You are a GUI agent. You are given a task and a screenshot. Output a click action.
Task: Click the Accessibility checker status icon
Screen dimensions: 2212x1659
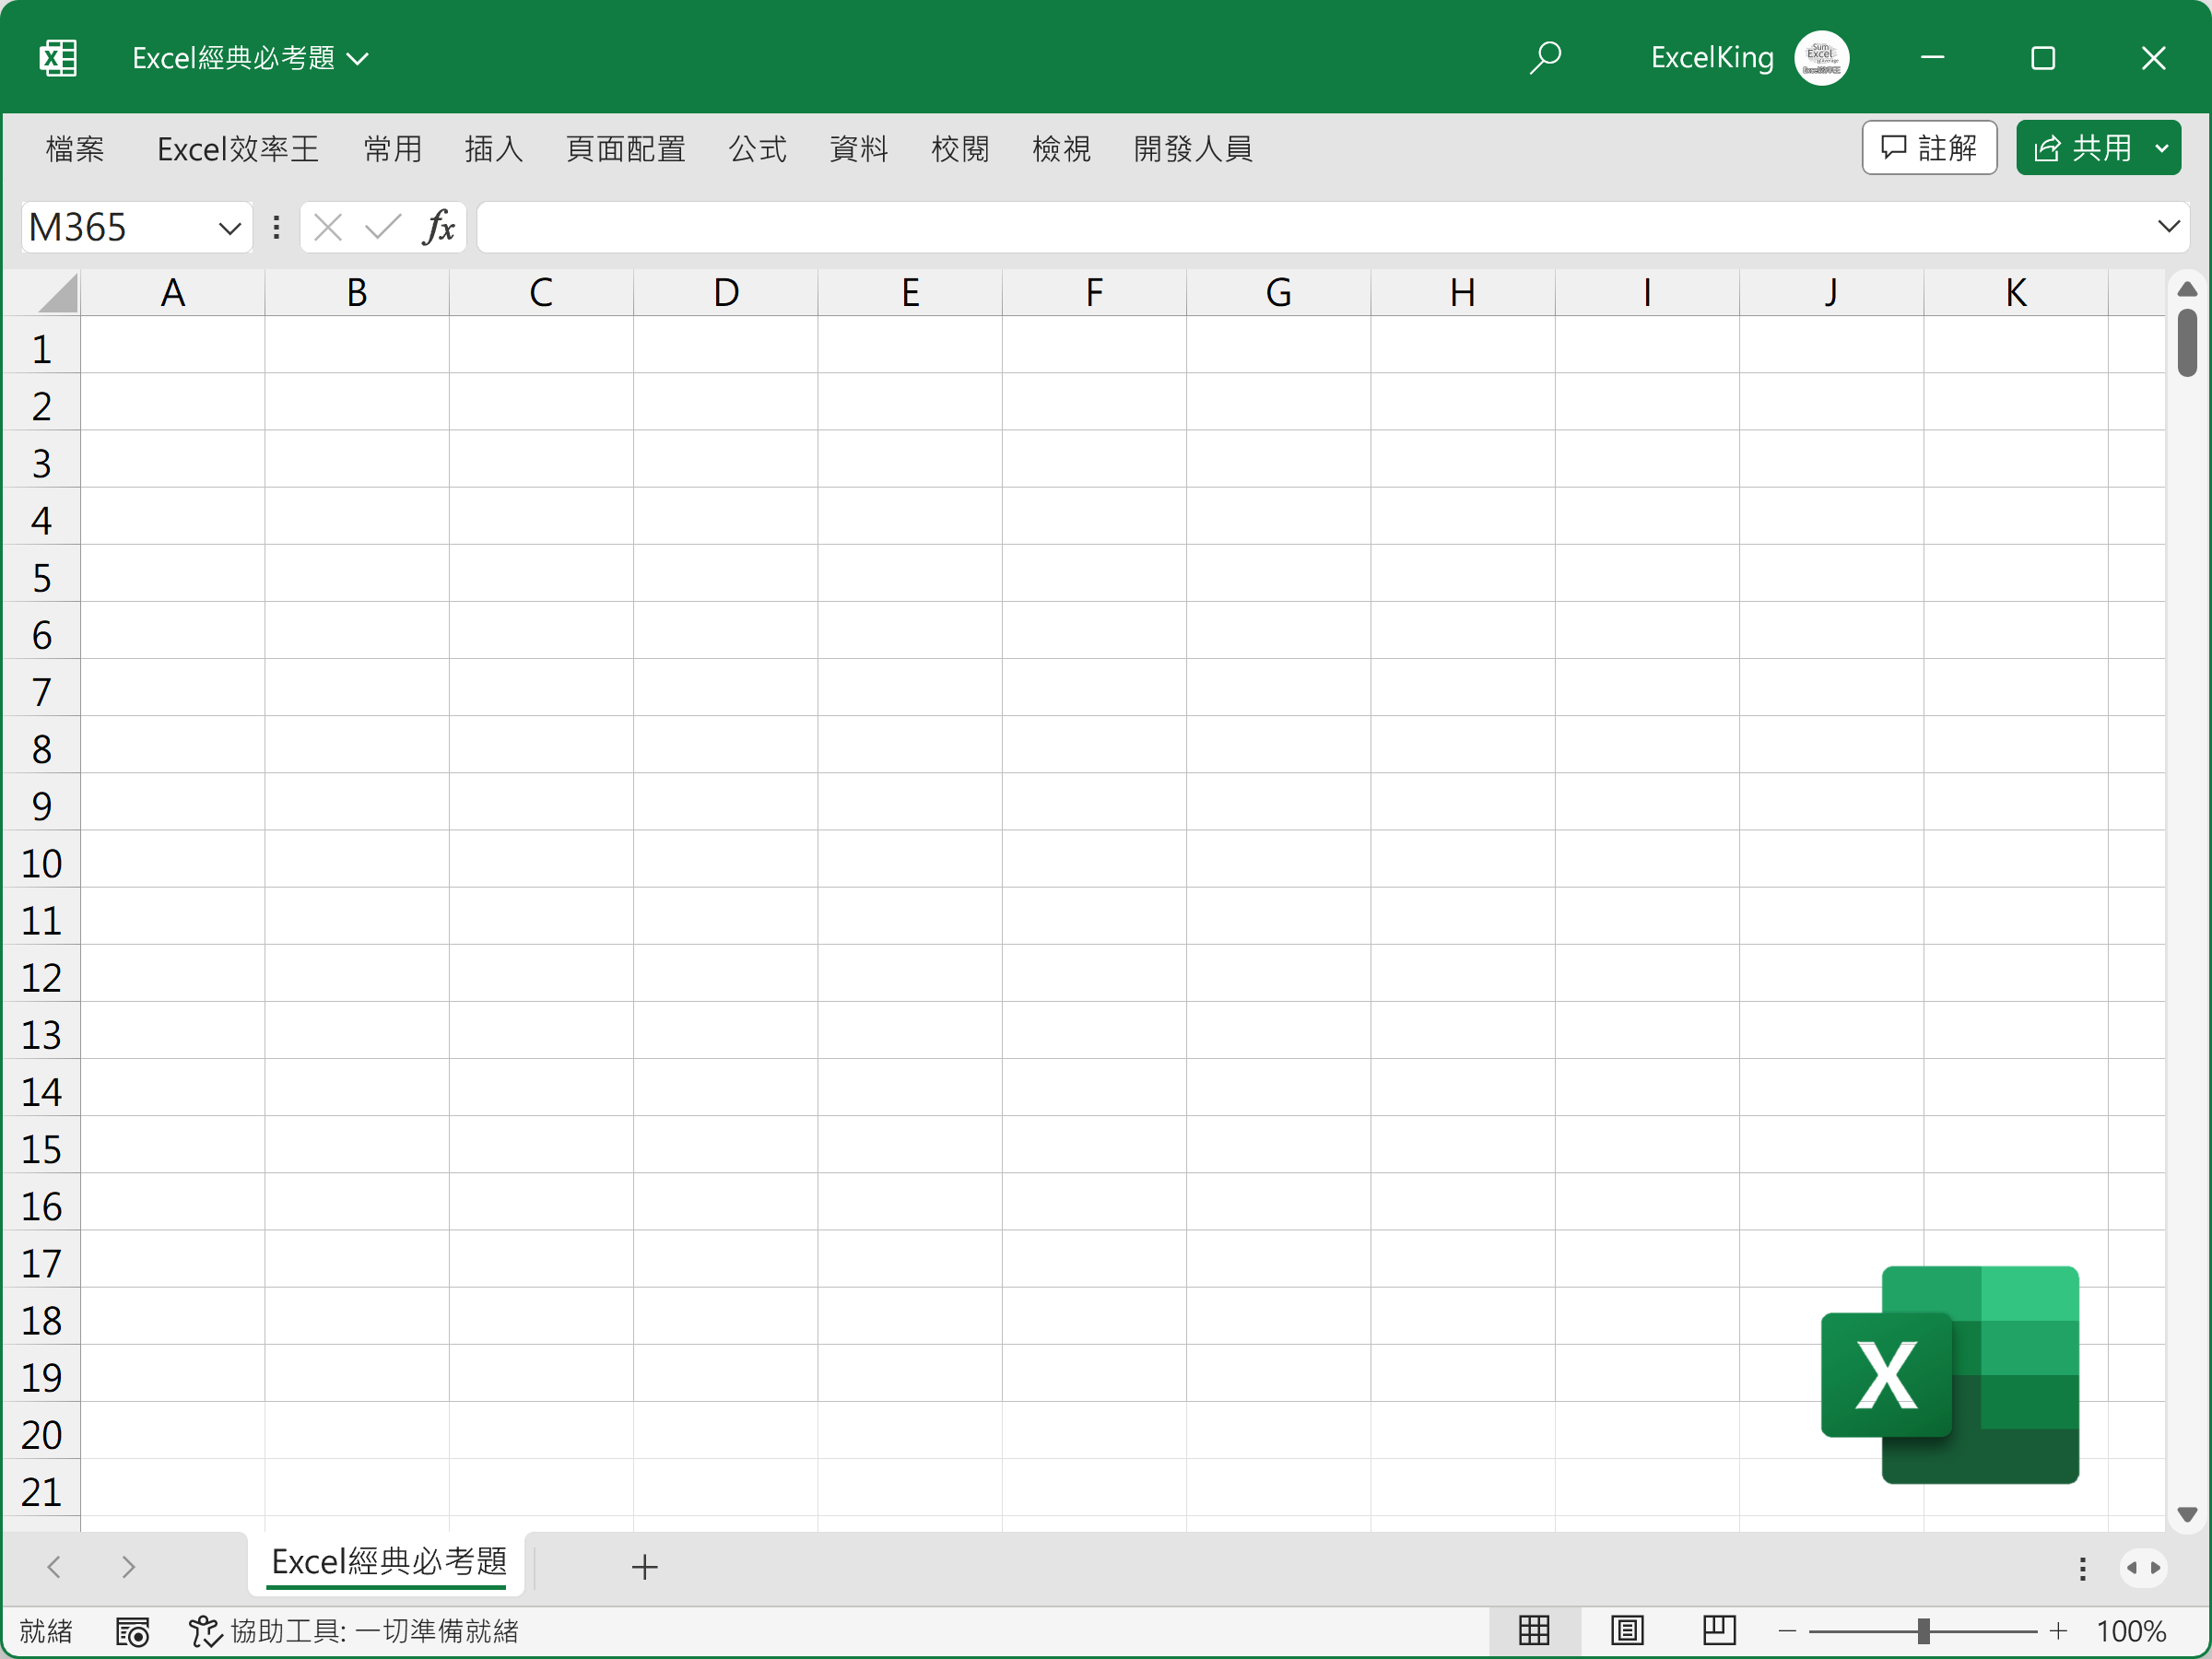tap(205, 1631)
